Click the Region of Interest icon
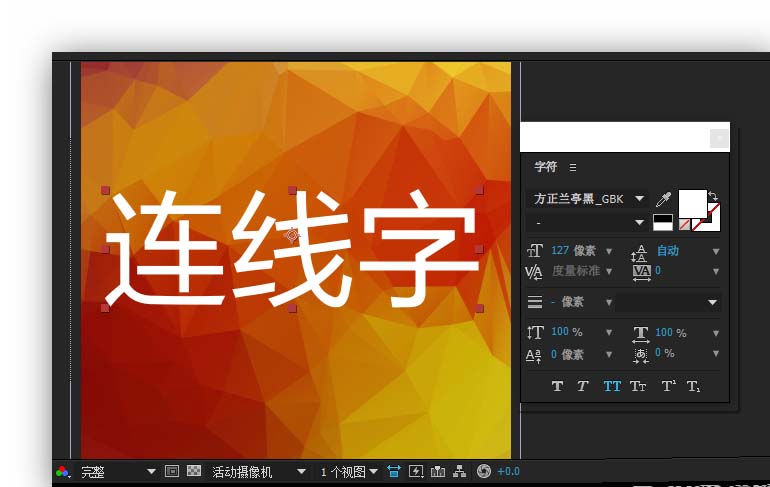 172,471
